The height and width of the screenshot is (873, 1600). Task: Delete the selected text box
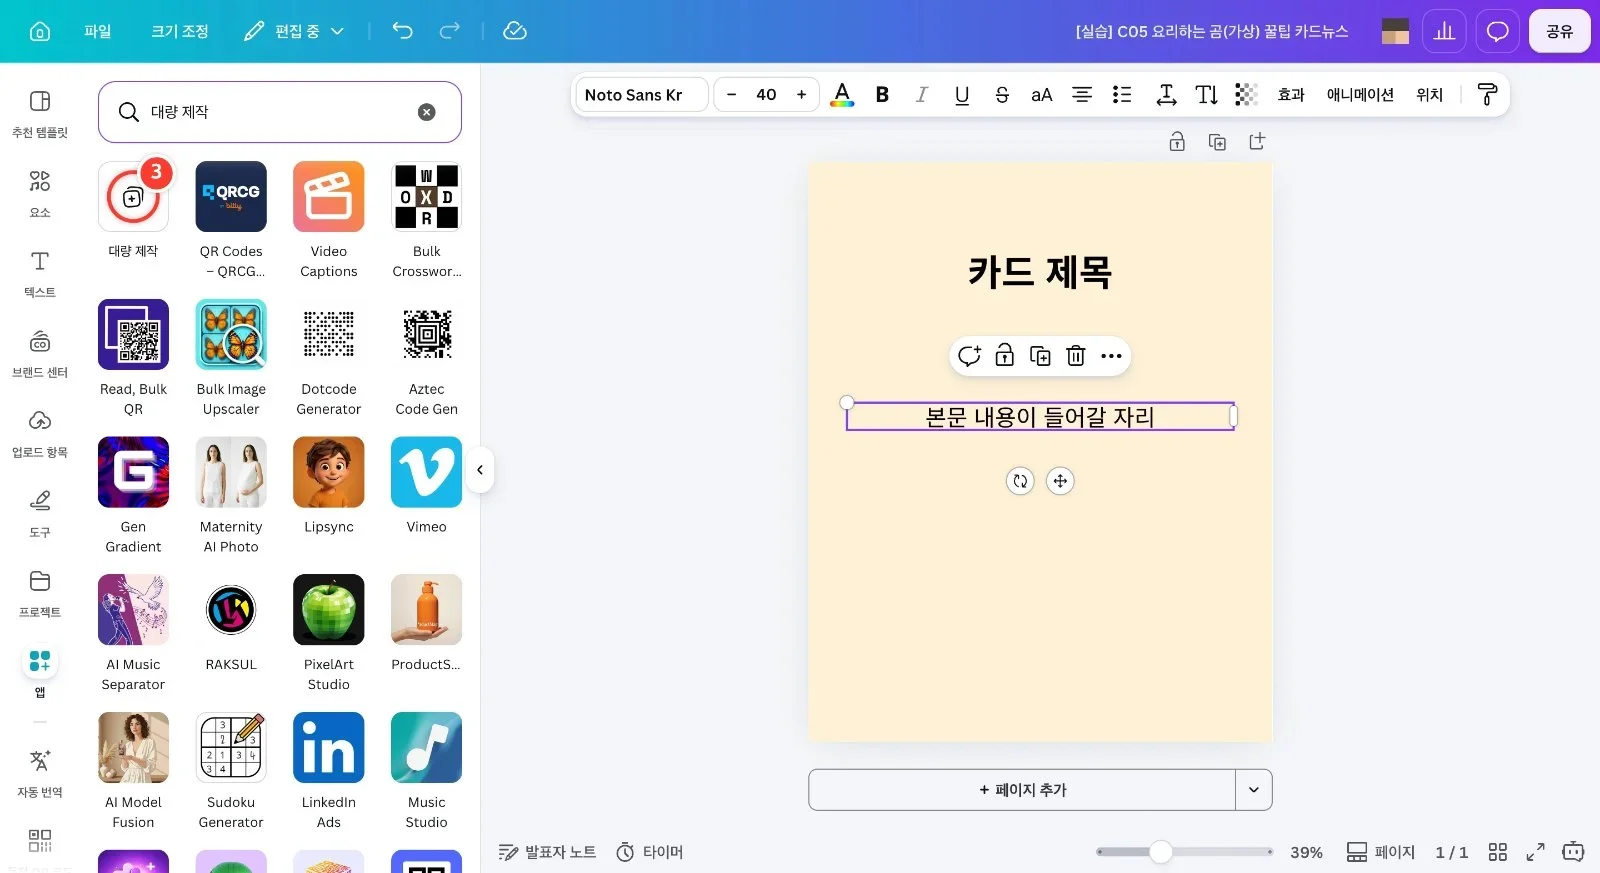[1076, 356]
